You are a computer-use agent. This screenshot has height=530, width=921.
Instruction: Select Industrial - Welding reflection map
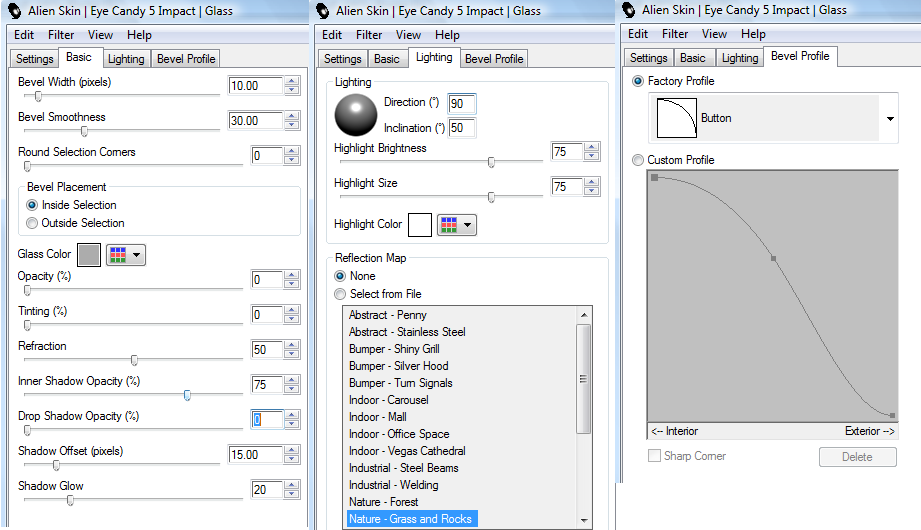(x=394, y=485)
